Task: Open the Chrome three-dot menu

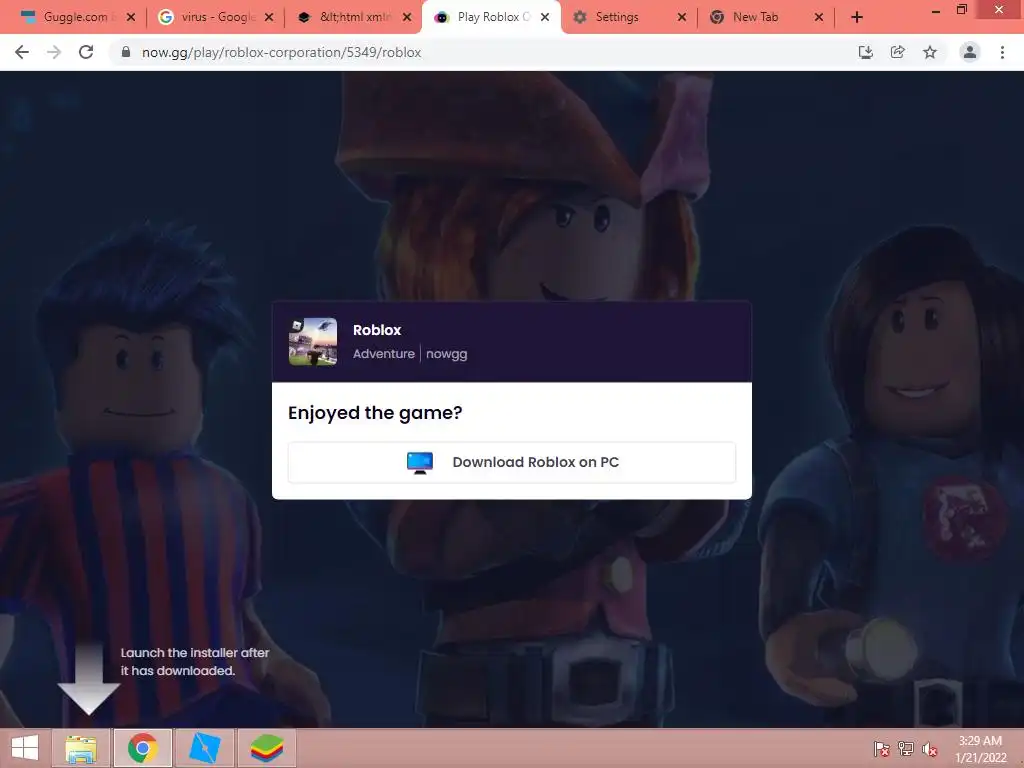Action: [x=1002, y=52]
